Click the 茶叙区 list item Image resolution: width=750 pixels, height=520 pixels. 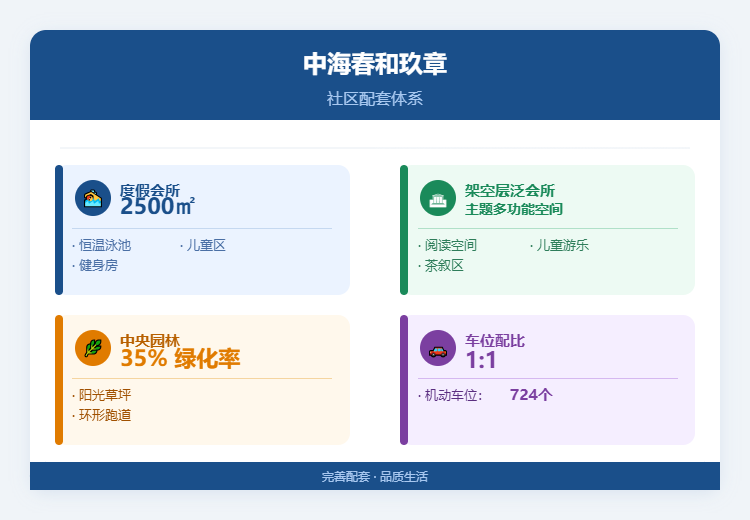[x=441, y=266]
